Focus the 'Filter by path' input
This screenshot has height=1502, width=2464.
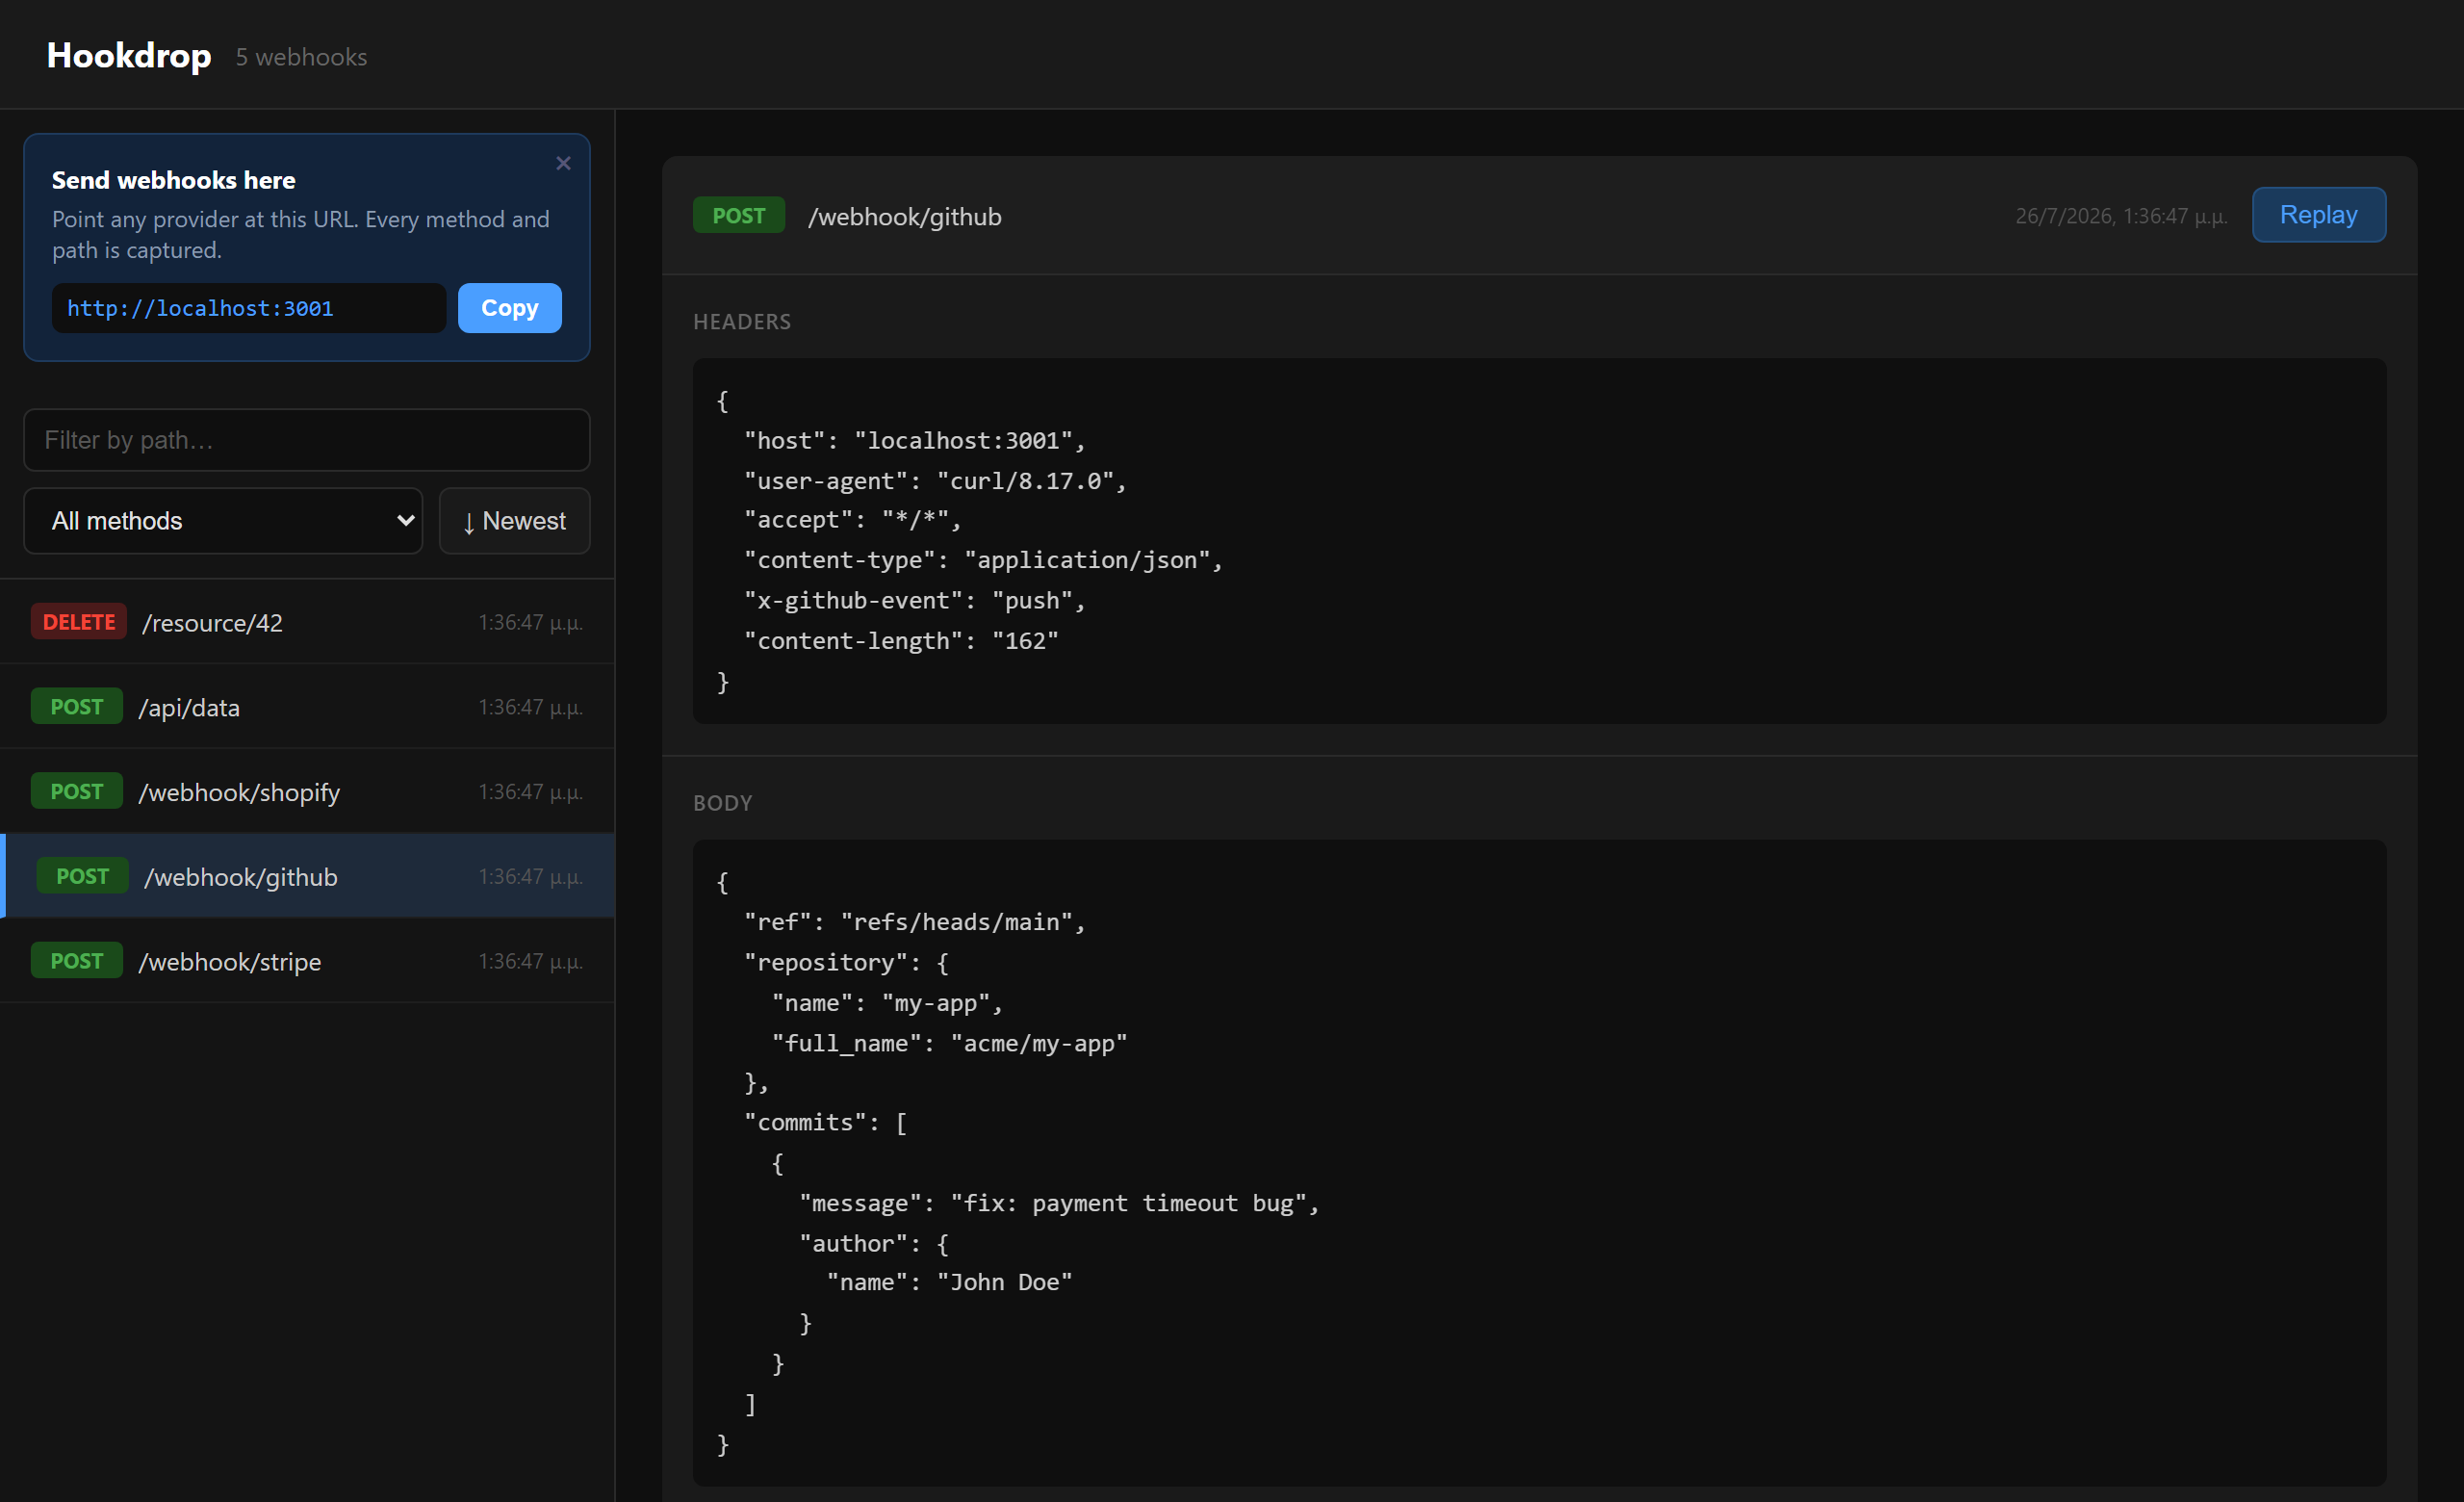[x=306, y=440]
